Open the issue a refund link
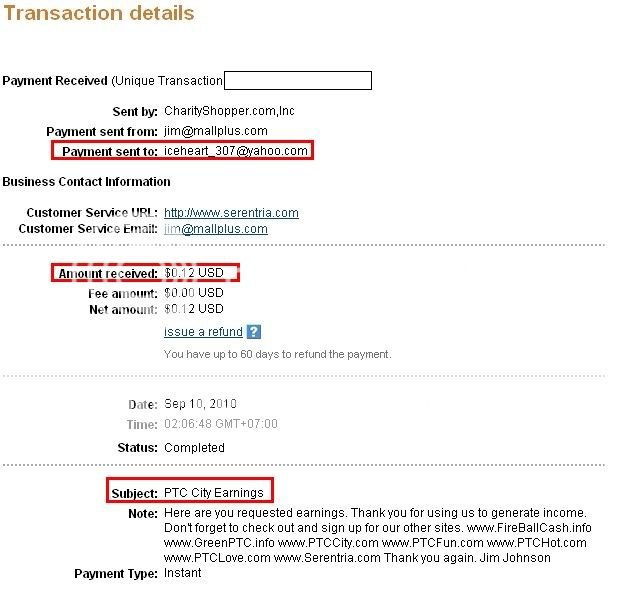The height and width of the screenshot is (595, 617). click(203, 332)
